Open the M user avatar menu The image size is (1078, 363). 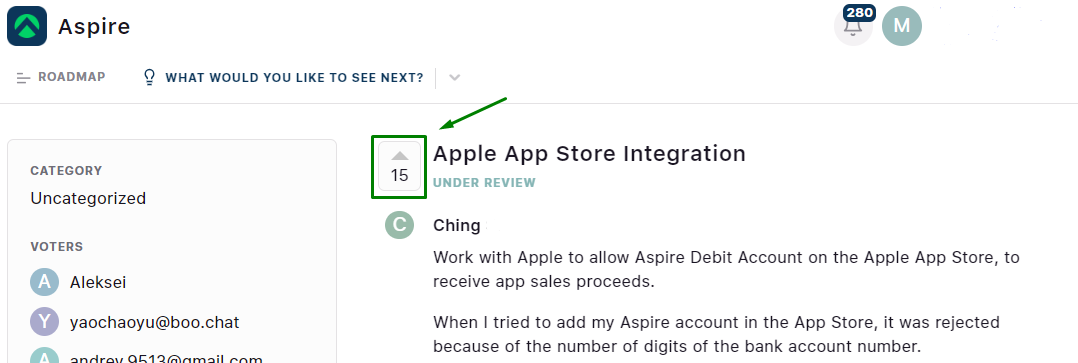coord(901,26)
